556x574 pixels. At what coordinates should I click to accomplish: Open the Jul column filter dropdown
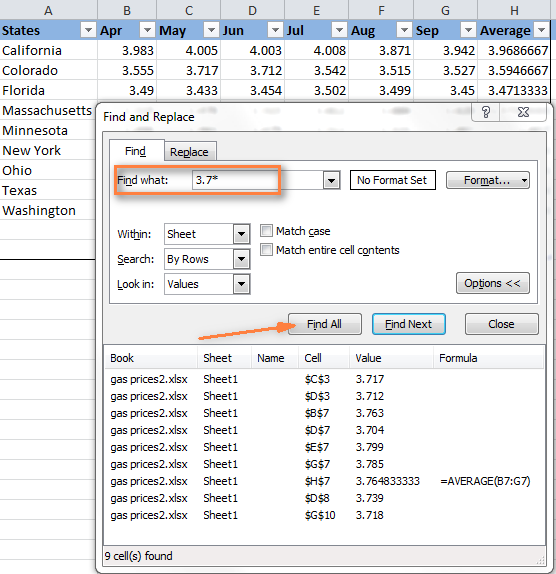point(339,30)
